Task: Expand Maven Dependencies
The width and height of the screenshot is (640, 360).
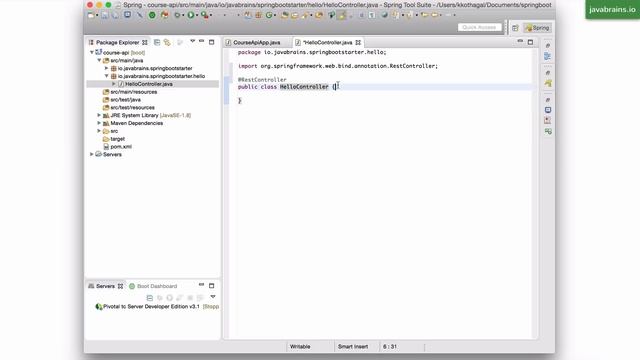Action: tap(99, 123)
